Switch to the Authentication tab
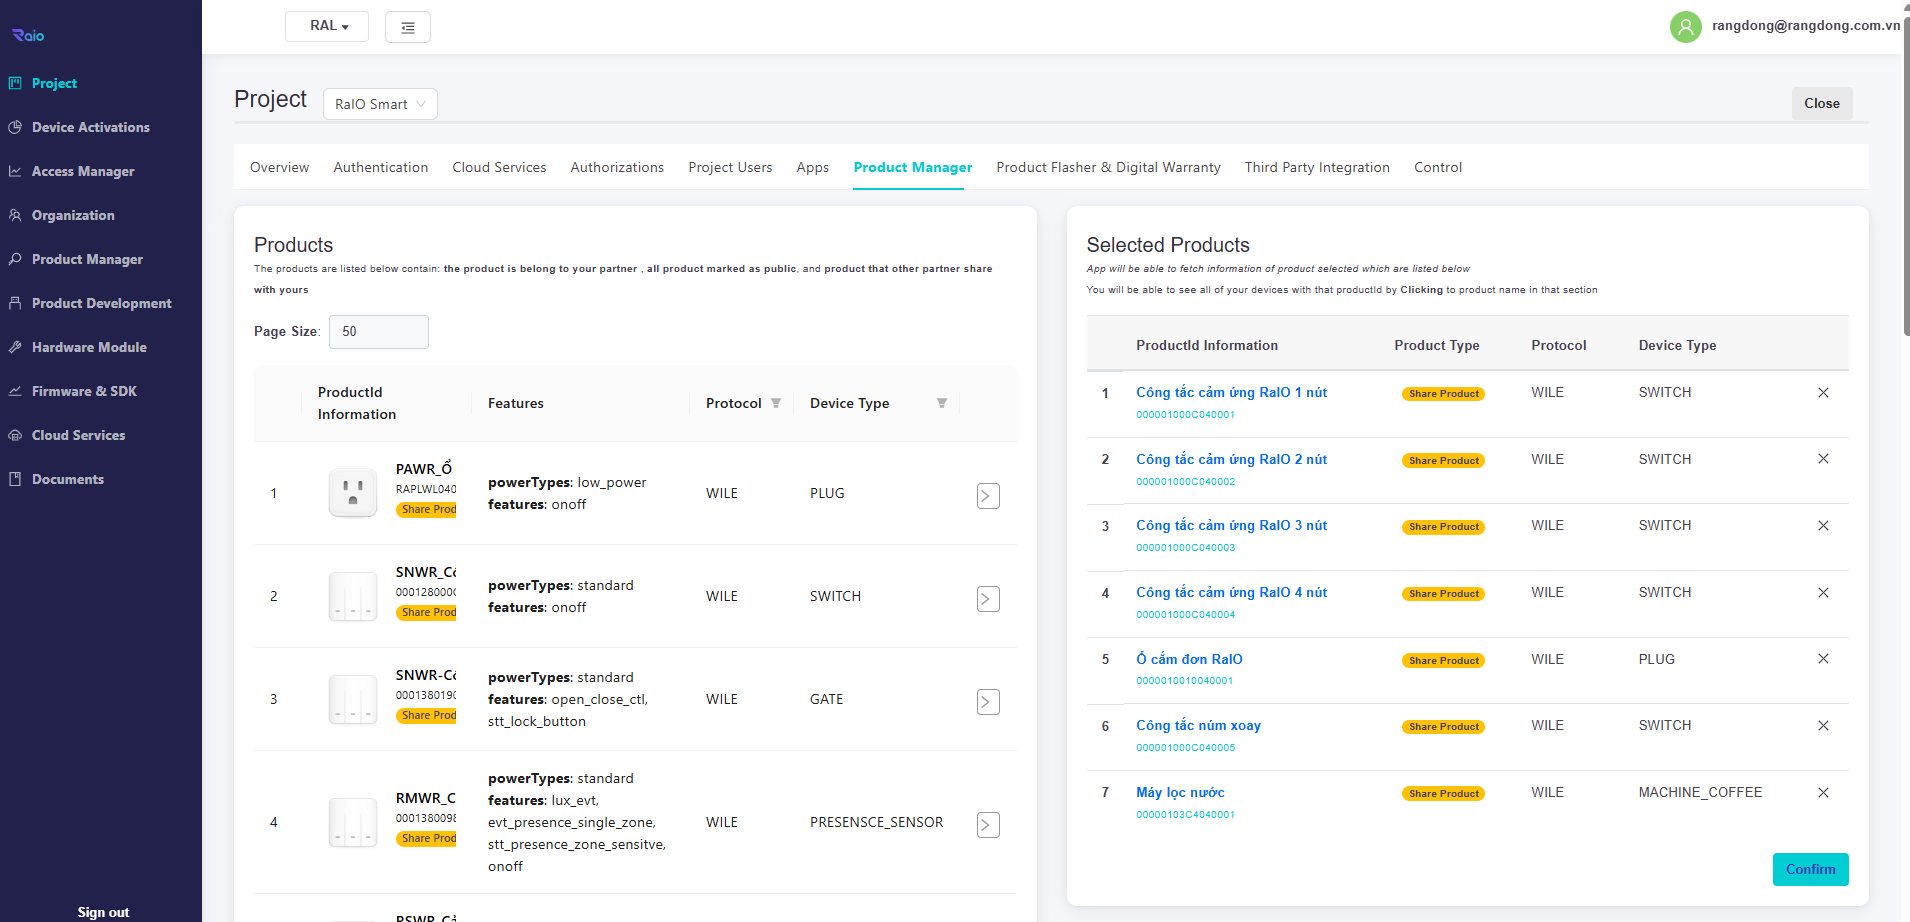The image size is (1910, 922). (x=381, y=167)
